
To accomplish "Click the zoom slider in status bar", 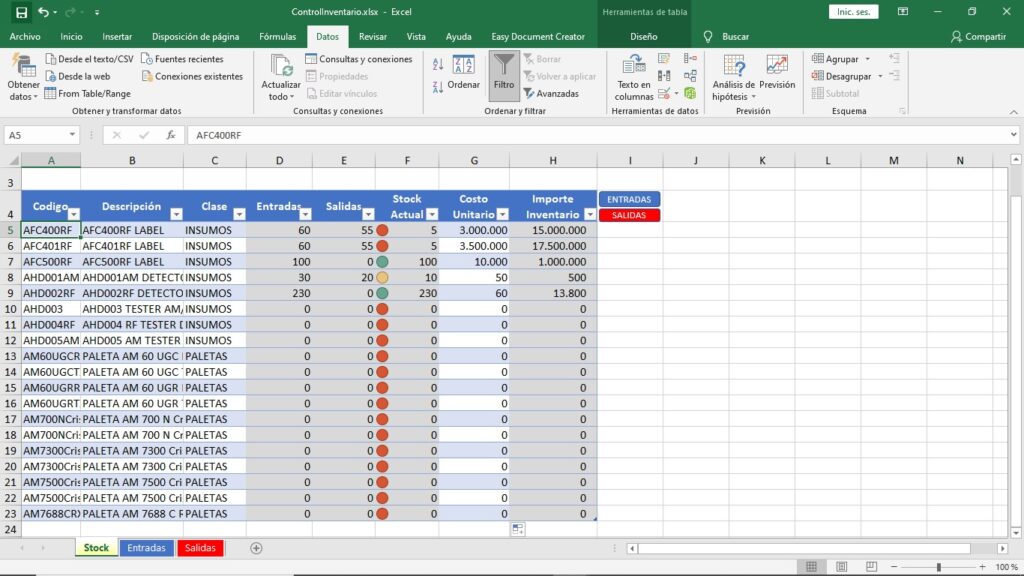I will 938,567.
